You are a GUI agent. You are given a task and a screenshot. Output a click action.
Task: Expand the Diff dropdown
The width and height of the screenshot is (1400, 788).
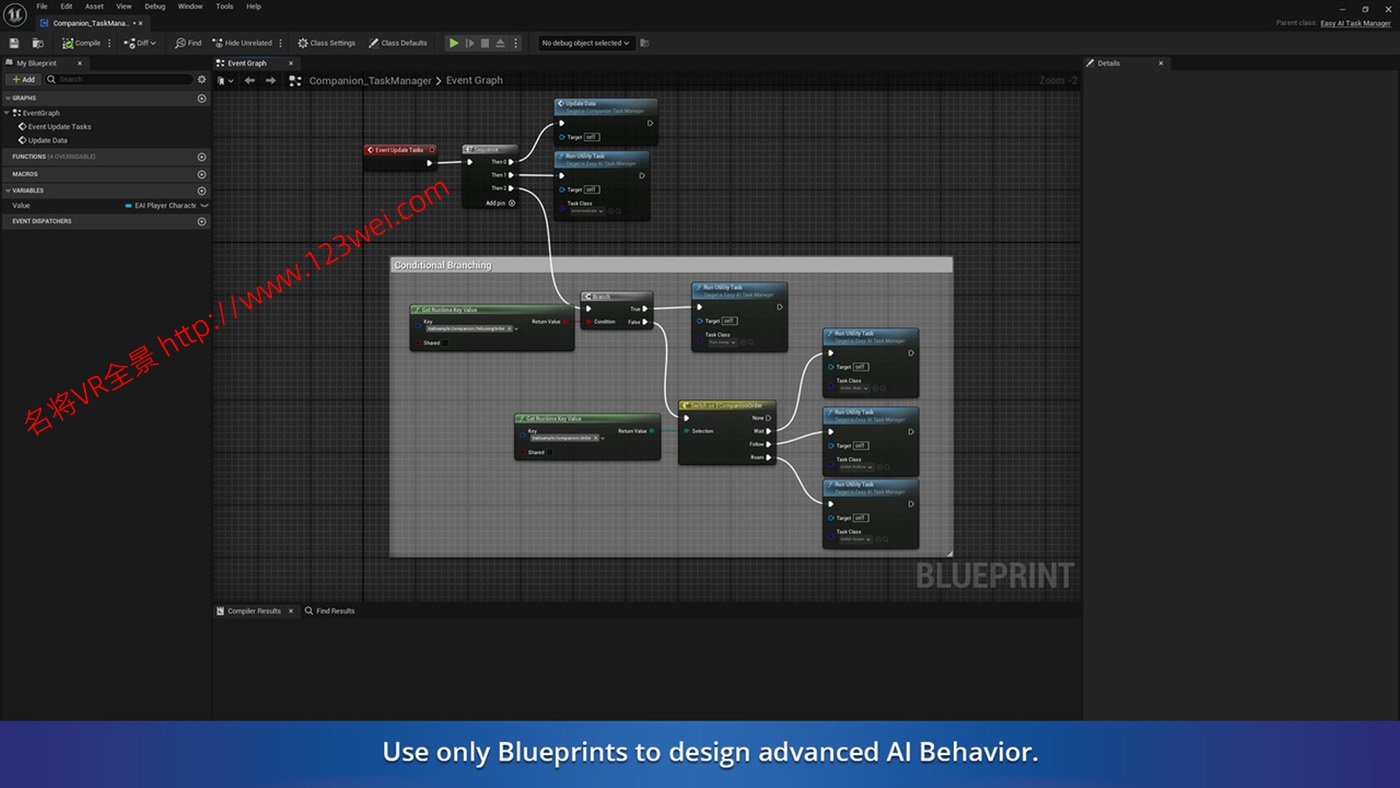[x=153, y=43]
